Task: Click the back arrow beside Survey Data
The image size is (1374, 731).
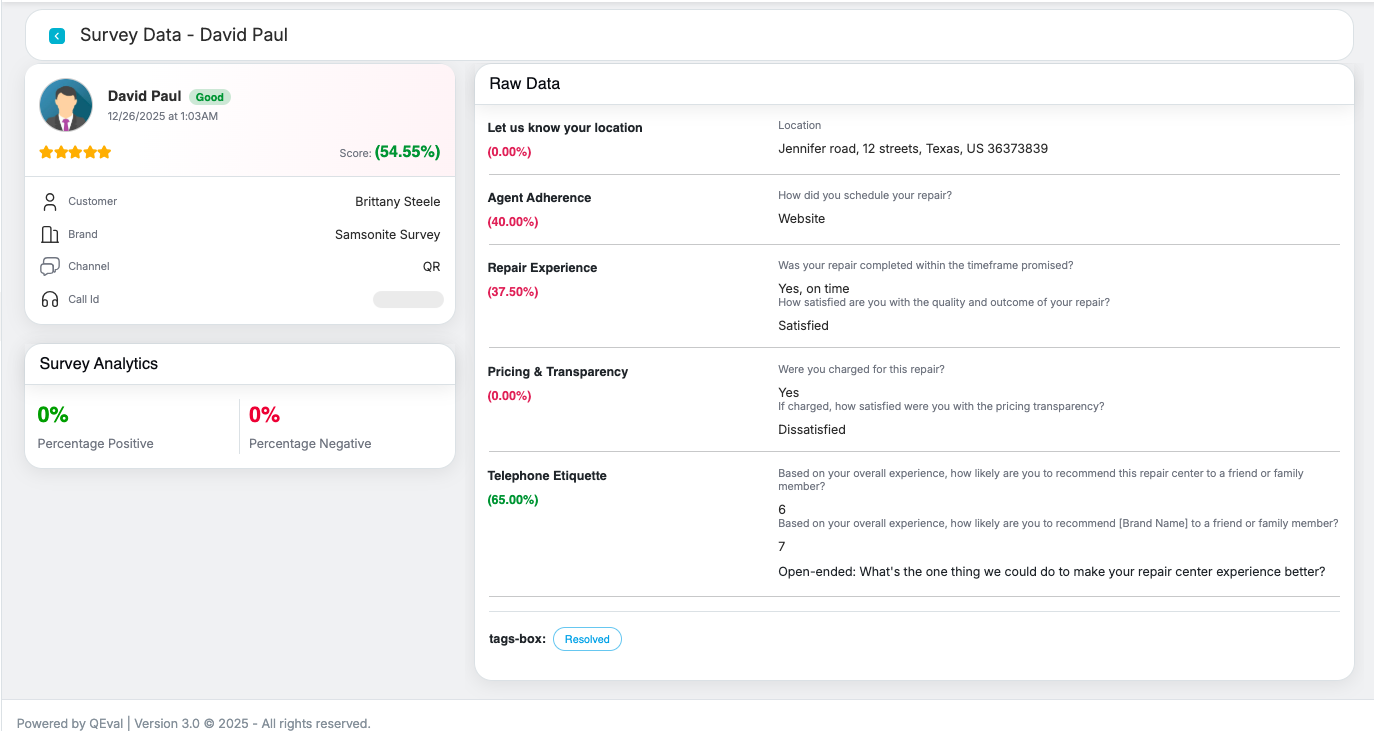Action: point(57,36)
